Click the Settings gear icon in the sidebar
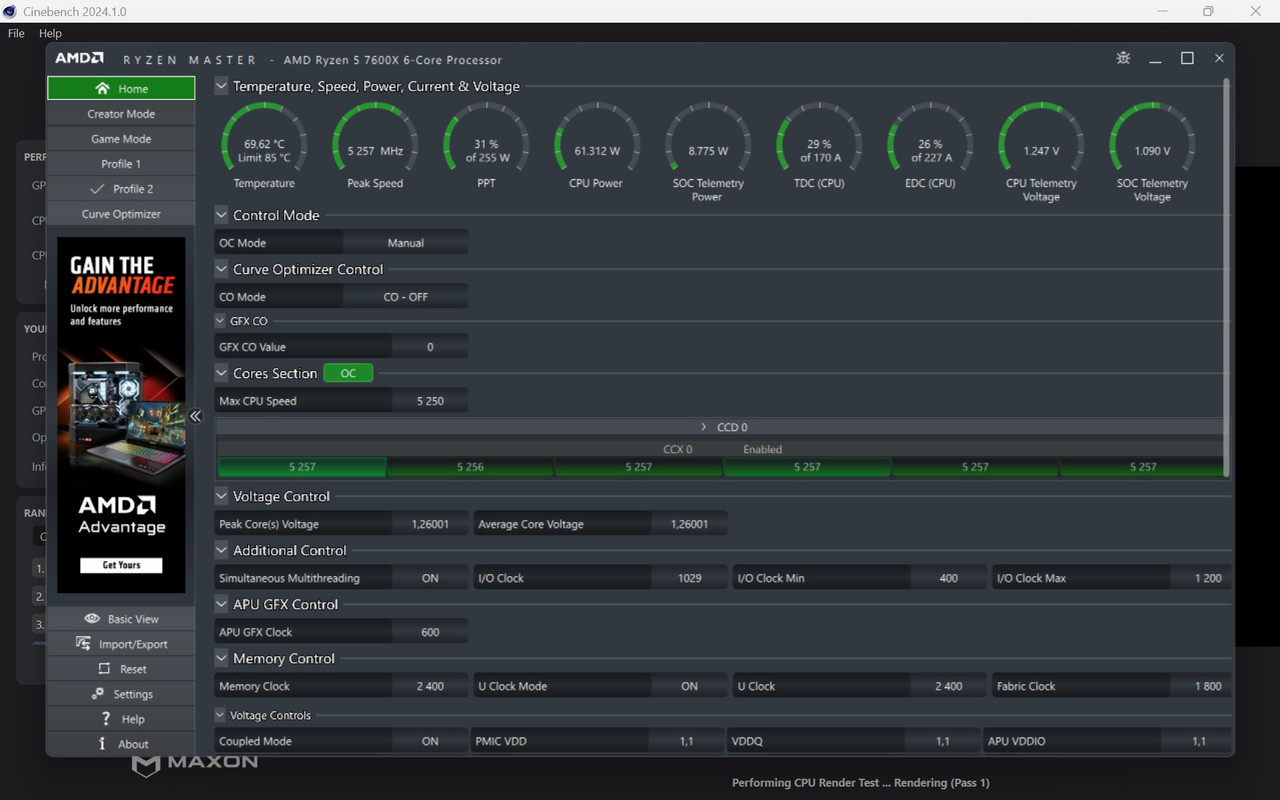 tap(98, 694)
